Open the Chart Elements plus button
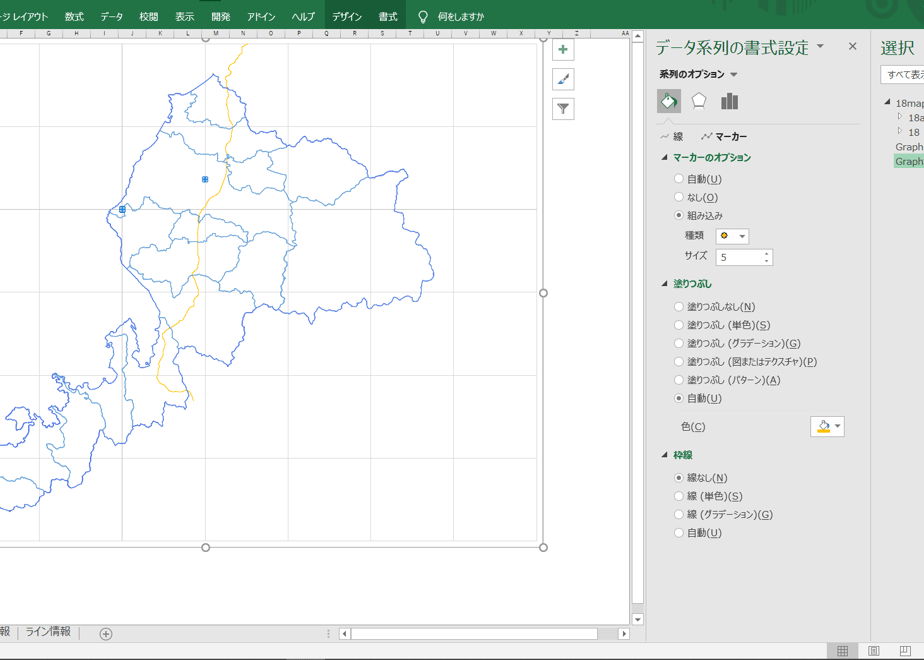 click(x=563, y=50)
